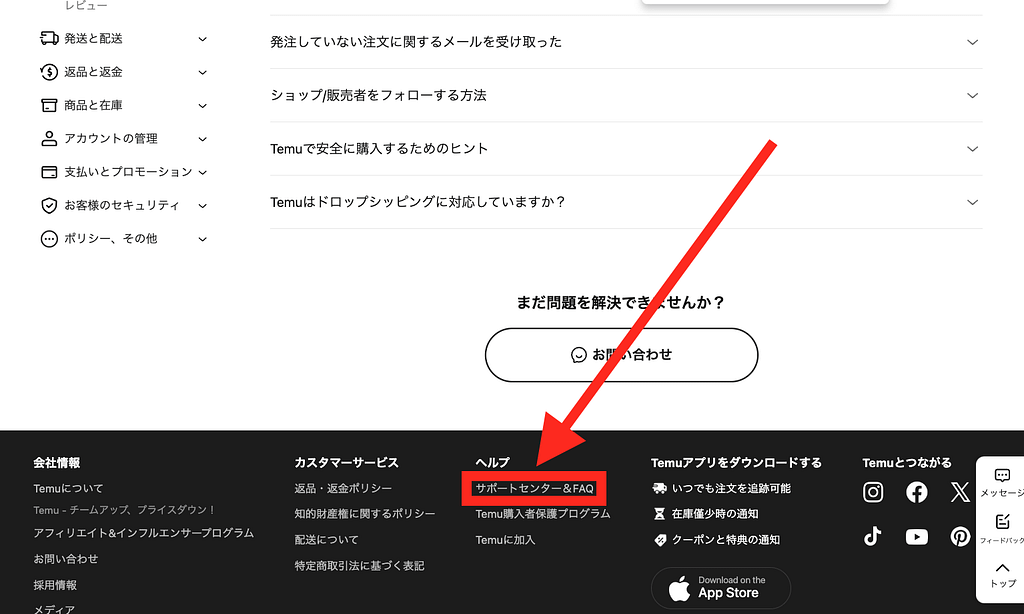
Task: Open Temu's YouTube icon
Action: pyautogui.click(x=916, y=536)
